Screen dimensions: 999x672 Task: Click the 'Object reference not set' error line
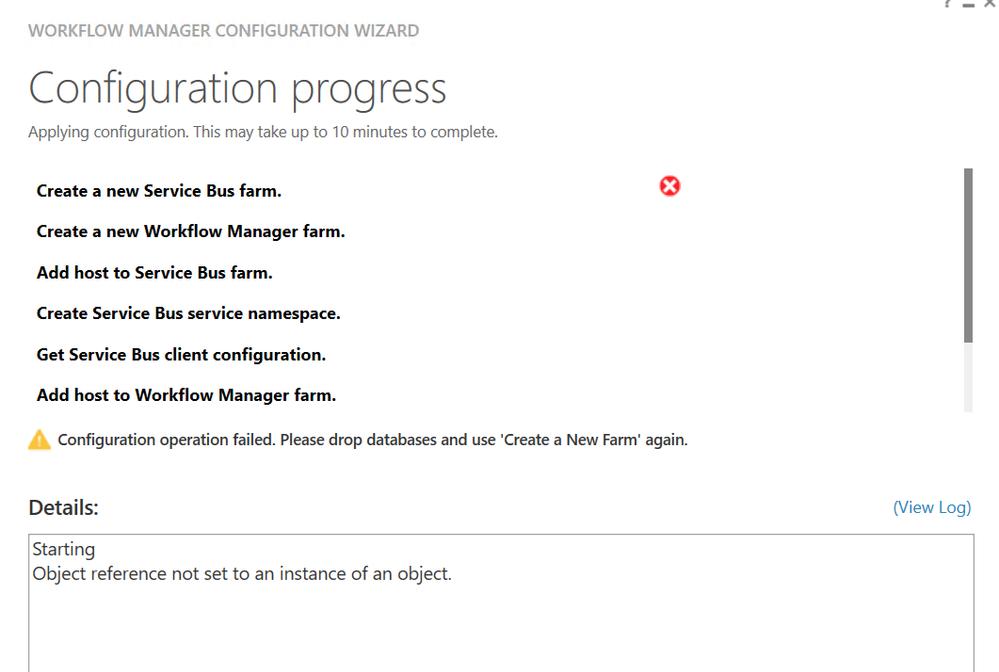(x=242, y=574)
